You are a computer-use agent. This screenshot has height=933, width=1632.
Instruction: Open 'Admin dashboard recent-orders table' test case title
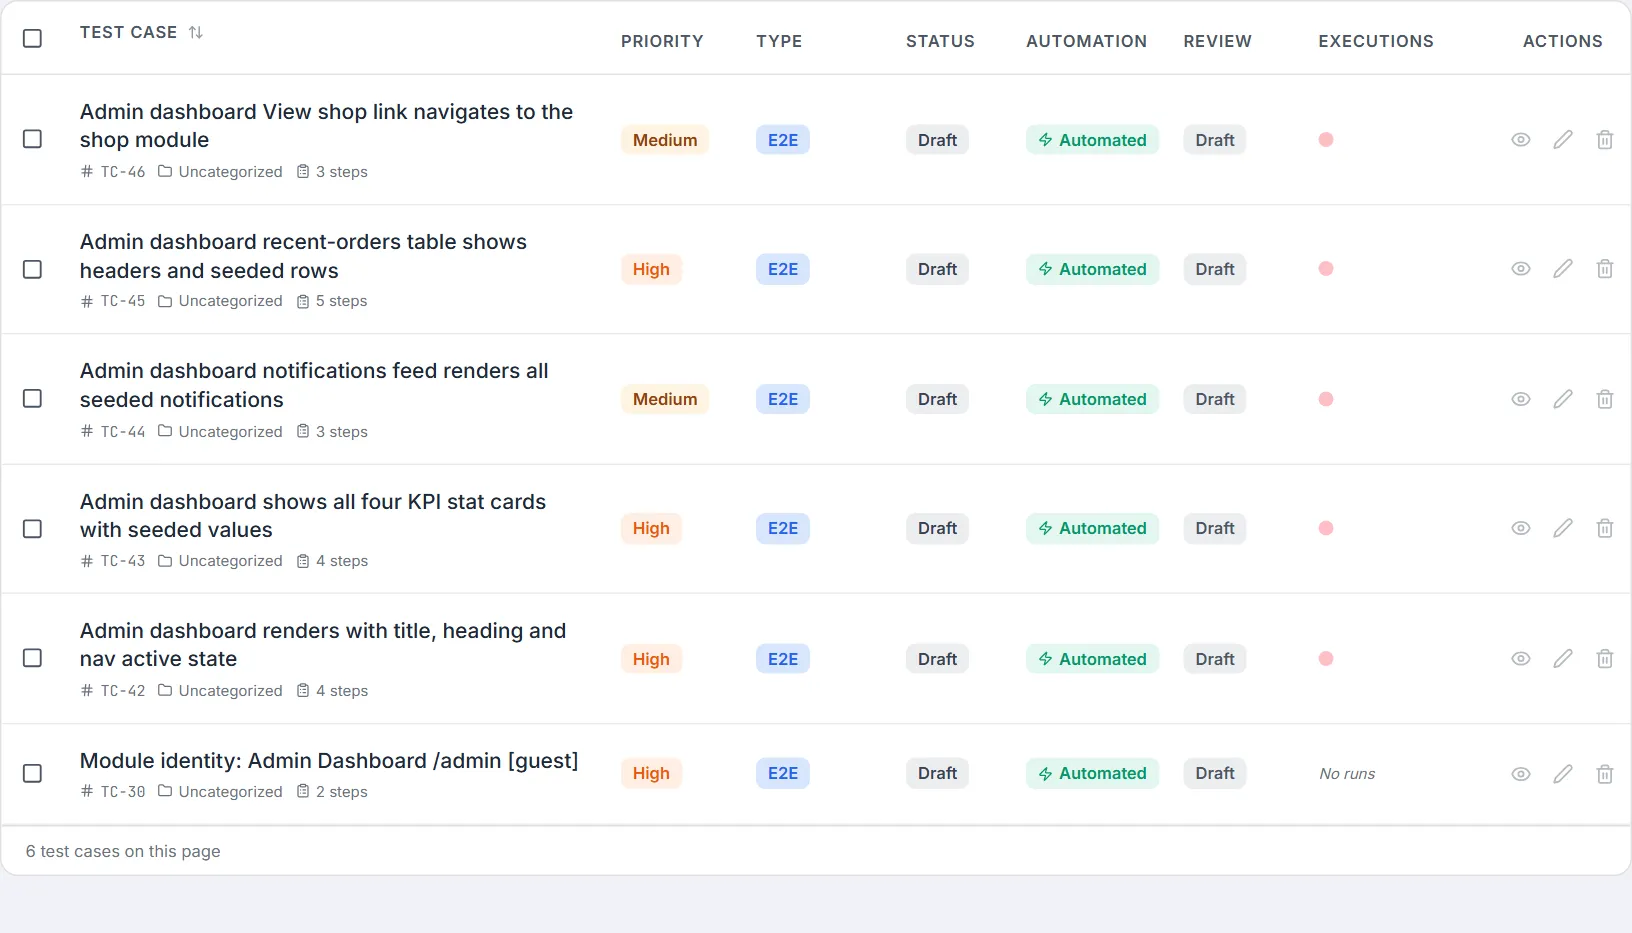[303, 256]
